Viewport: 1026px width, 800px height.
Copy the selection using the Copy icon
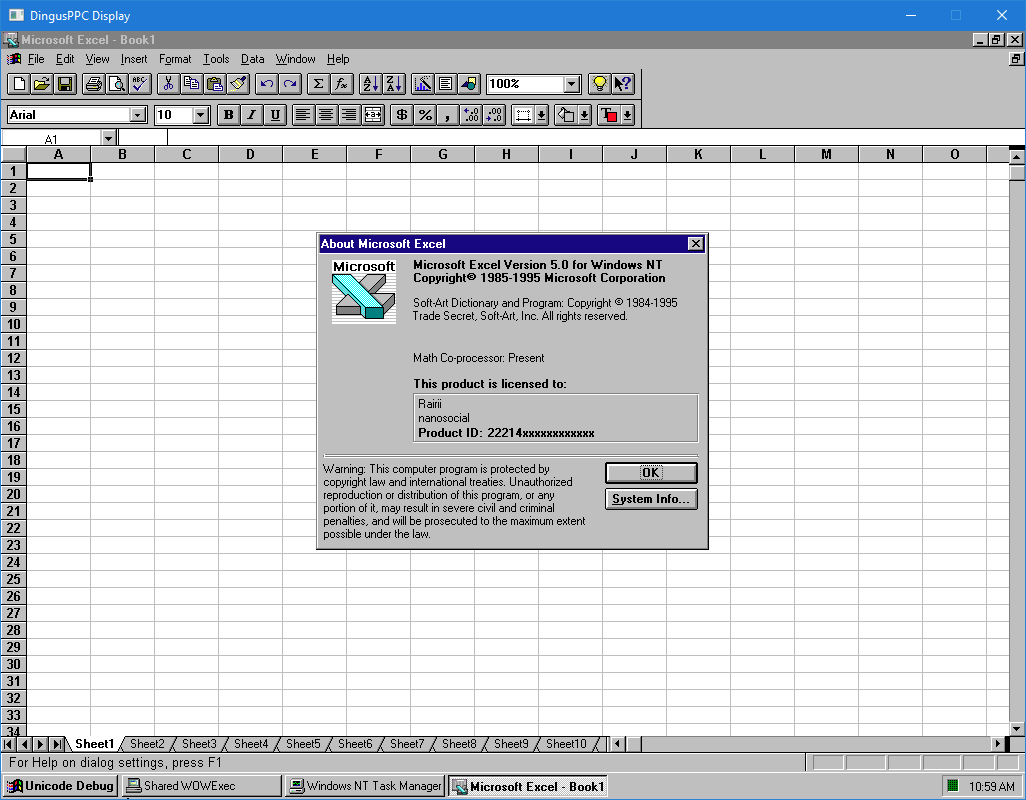[x=191, y=84]
